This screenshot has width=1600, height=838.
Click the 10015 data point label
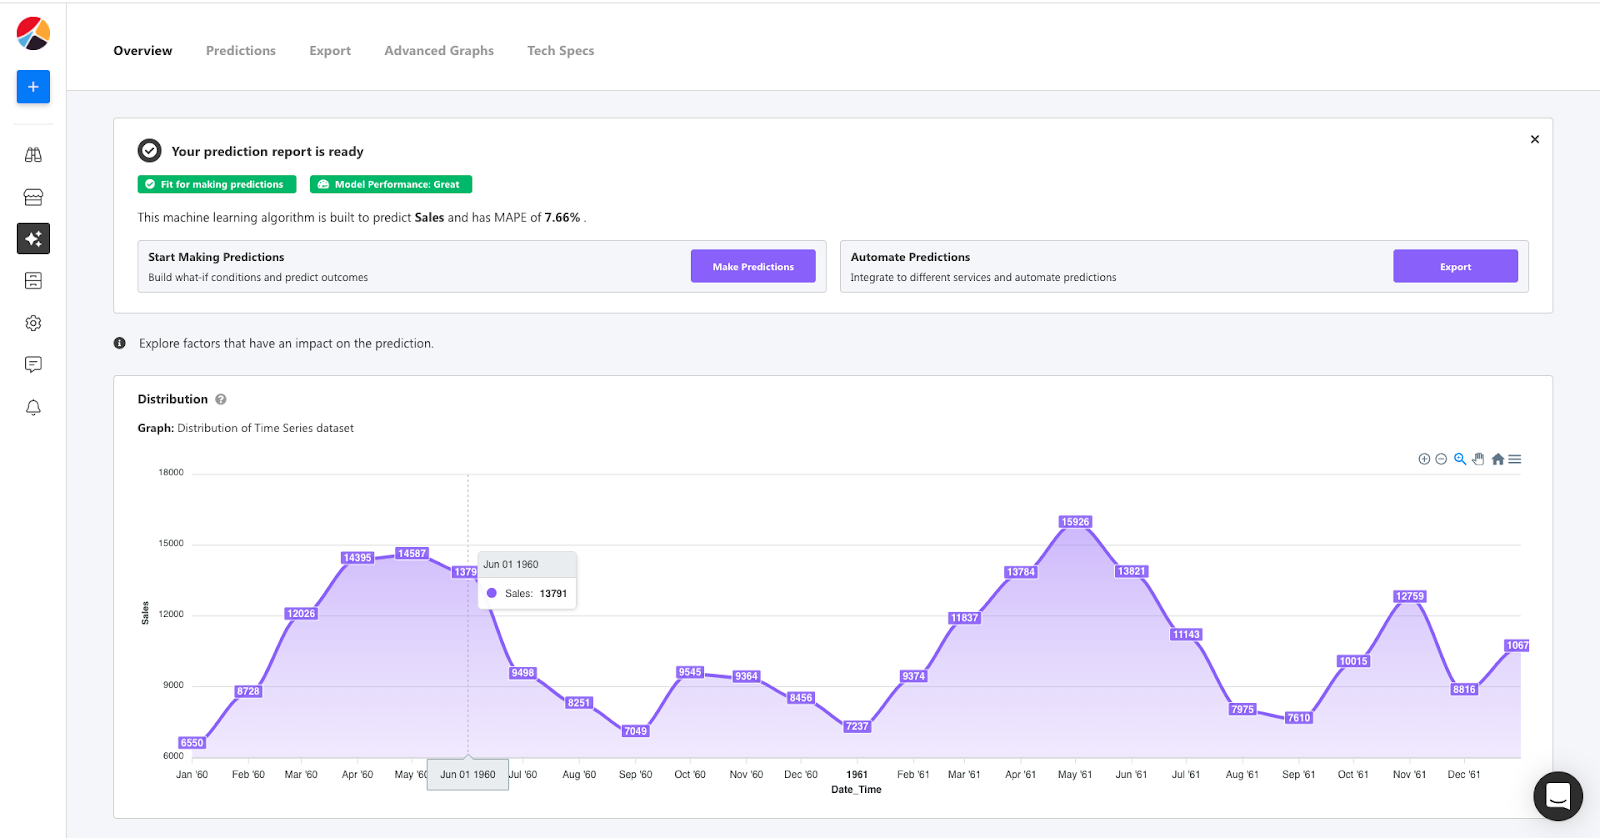tap(1353, 661)
